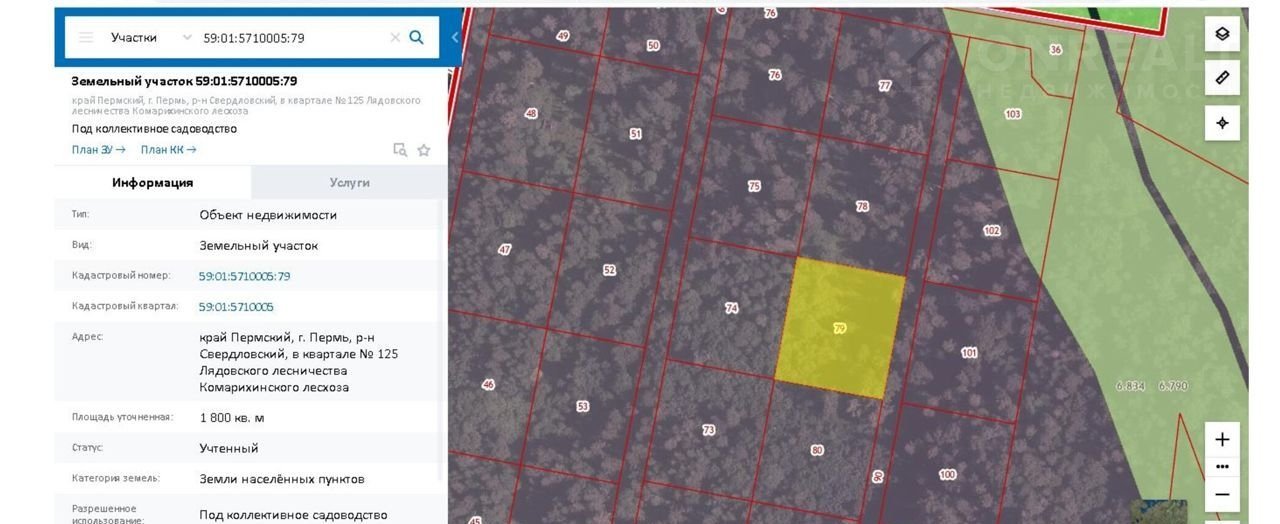The height and width of the screenshot is (524, 1280).
Task: Collapse the side panel with arrow
Action: point(455,37)
